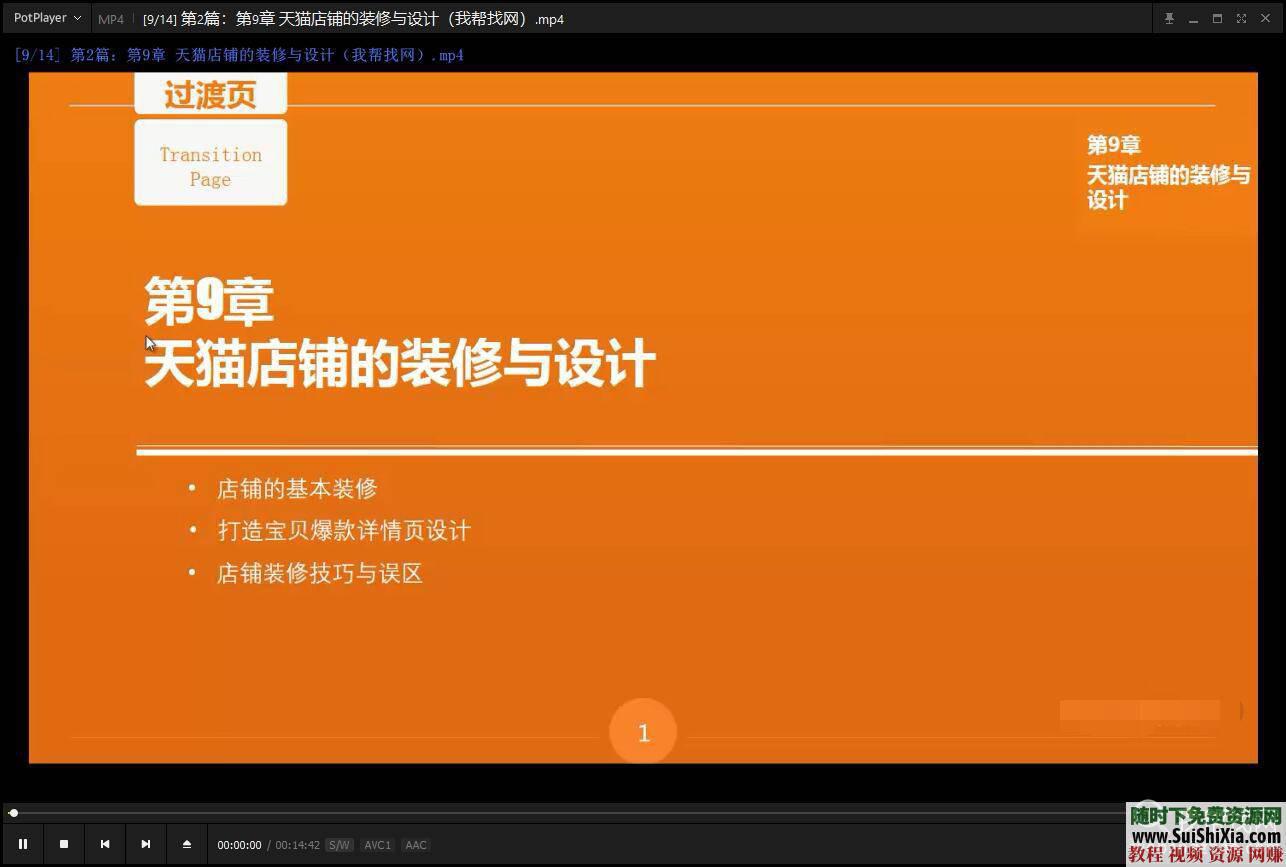Skip to the next playlist file
This screenshot has width=1286, height=867.
coord(146,844)
